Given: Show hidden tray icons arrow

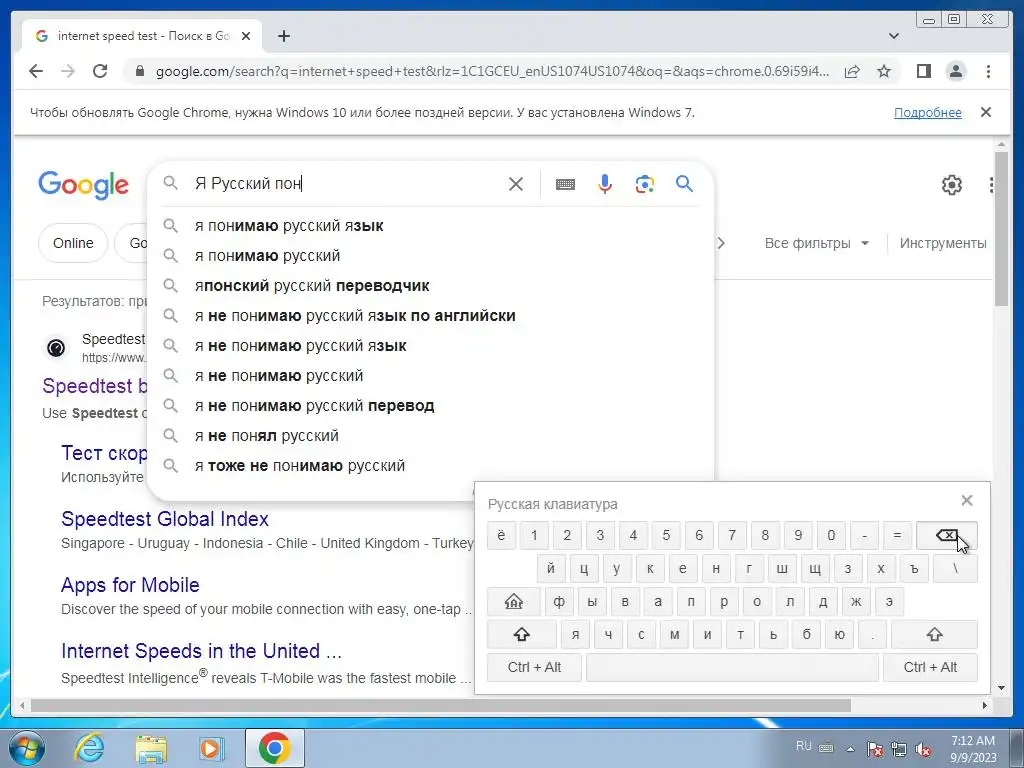Looking at the screenshot, I should (x=850, y=749).
